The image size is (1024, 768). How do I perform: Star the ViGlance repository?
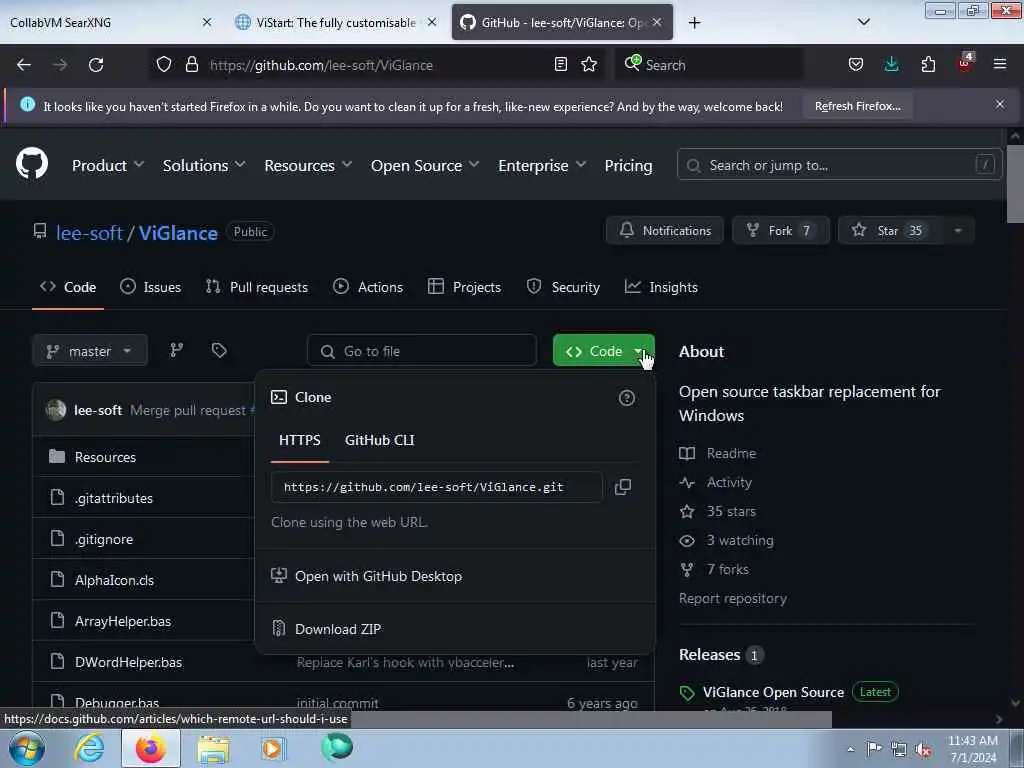[x=891, y=231]
